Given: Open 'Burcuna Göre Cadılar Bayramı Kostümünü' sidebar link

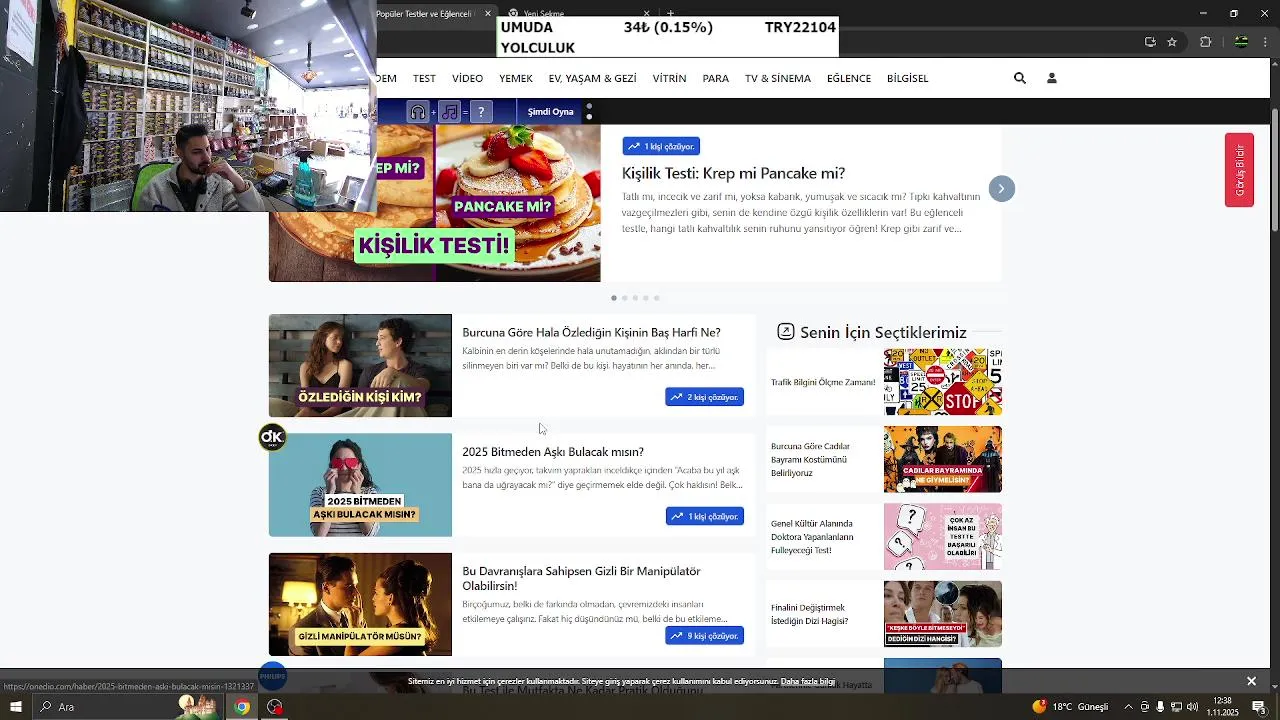Looking at the screenshot, I should [811, 459].
